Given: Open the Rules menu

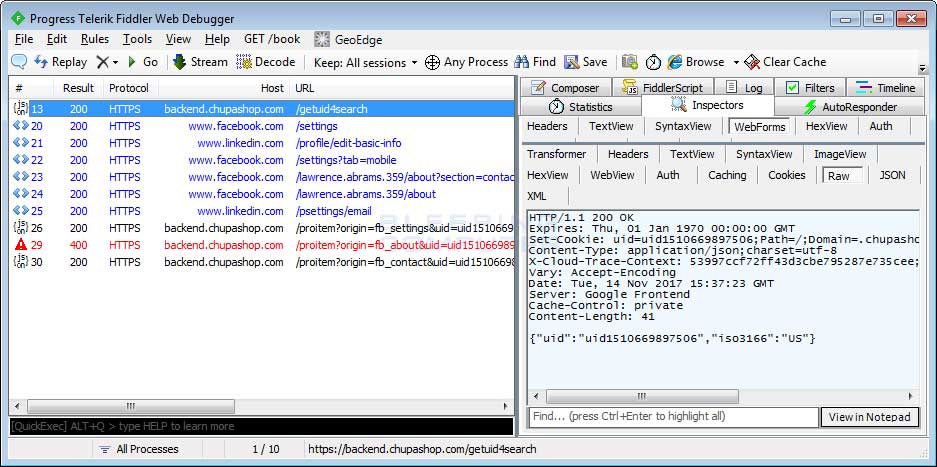Looking at the screenshot, I should [x=95, y=39].
